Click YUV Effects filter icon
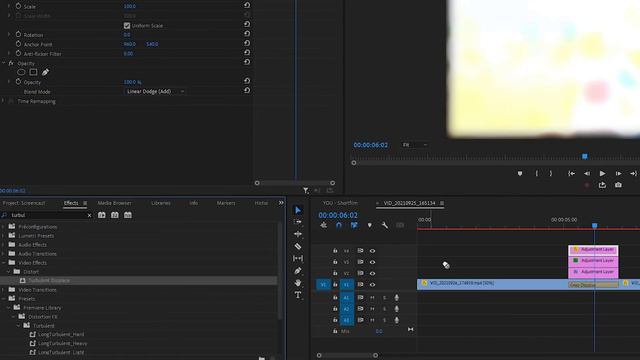 [128, 215]
